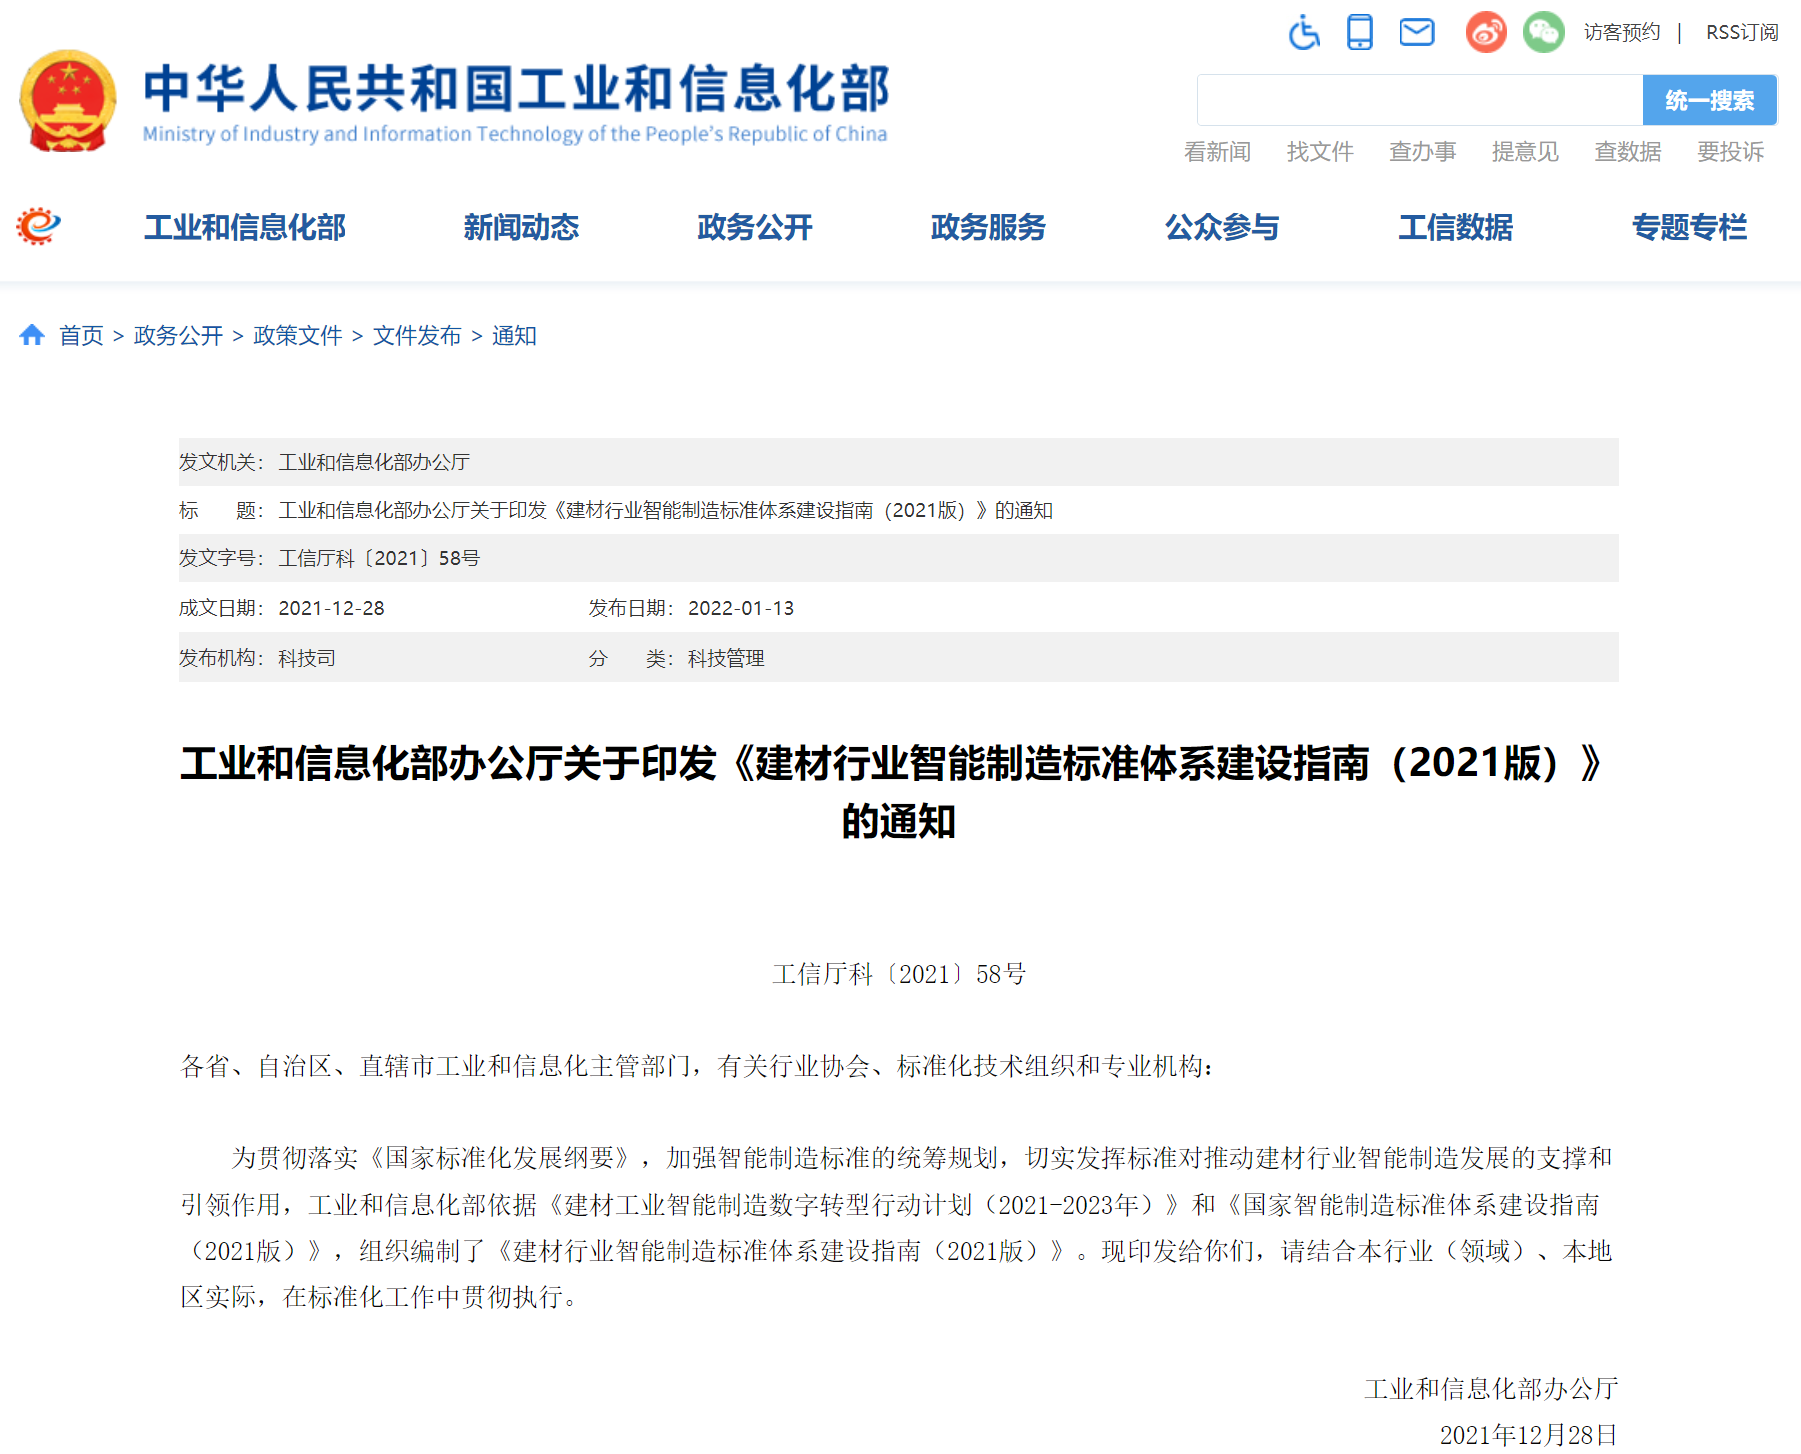1801x1454 pixels.
Task: Open the Weibo social icon
Action: pos(1486,33)
